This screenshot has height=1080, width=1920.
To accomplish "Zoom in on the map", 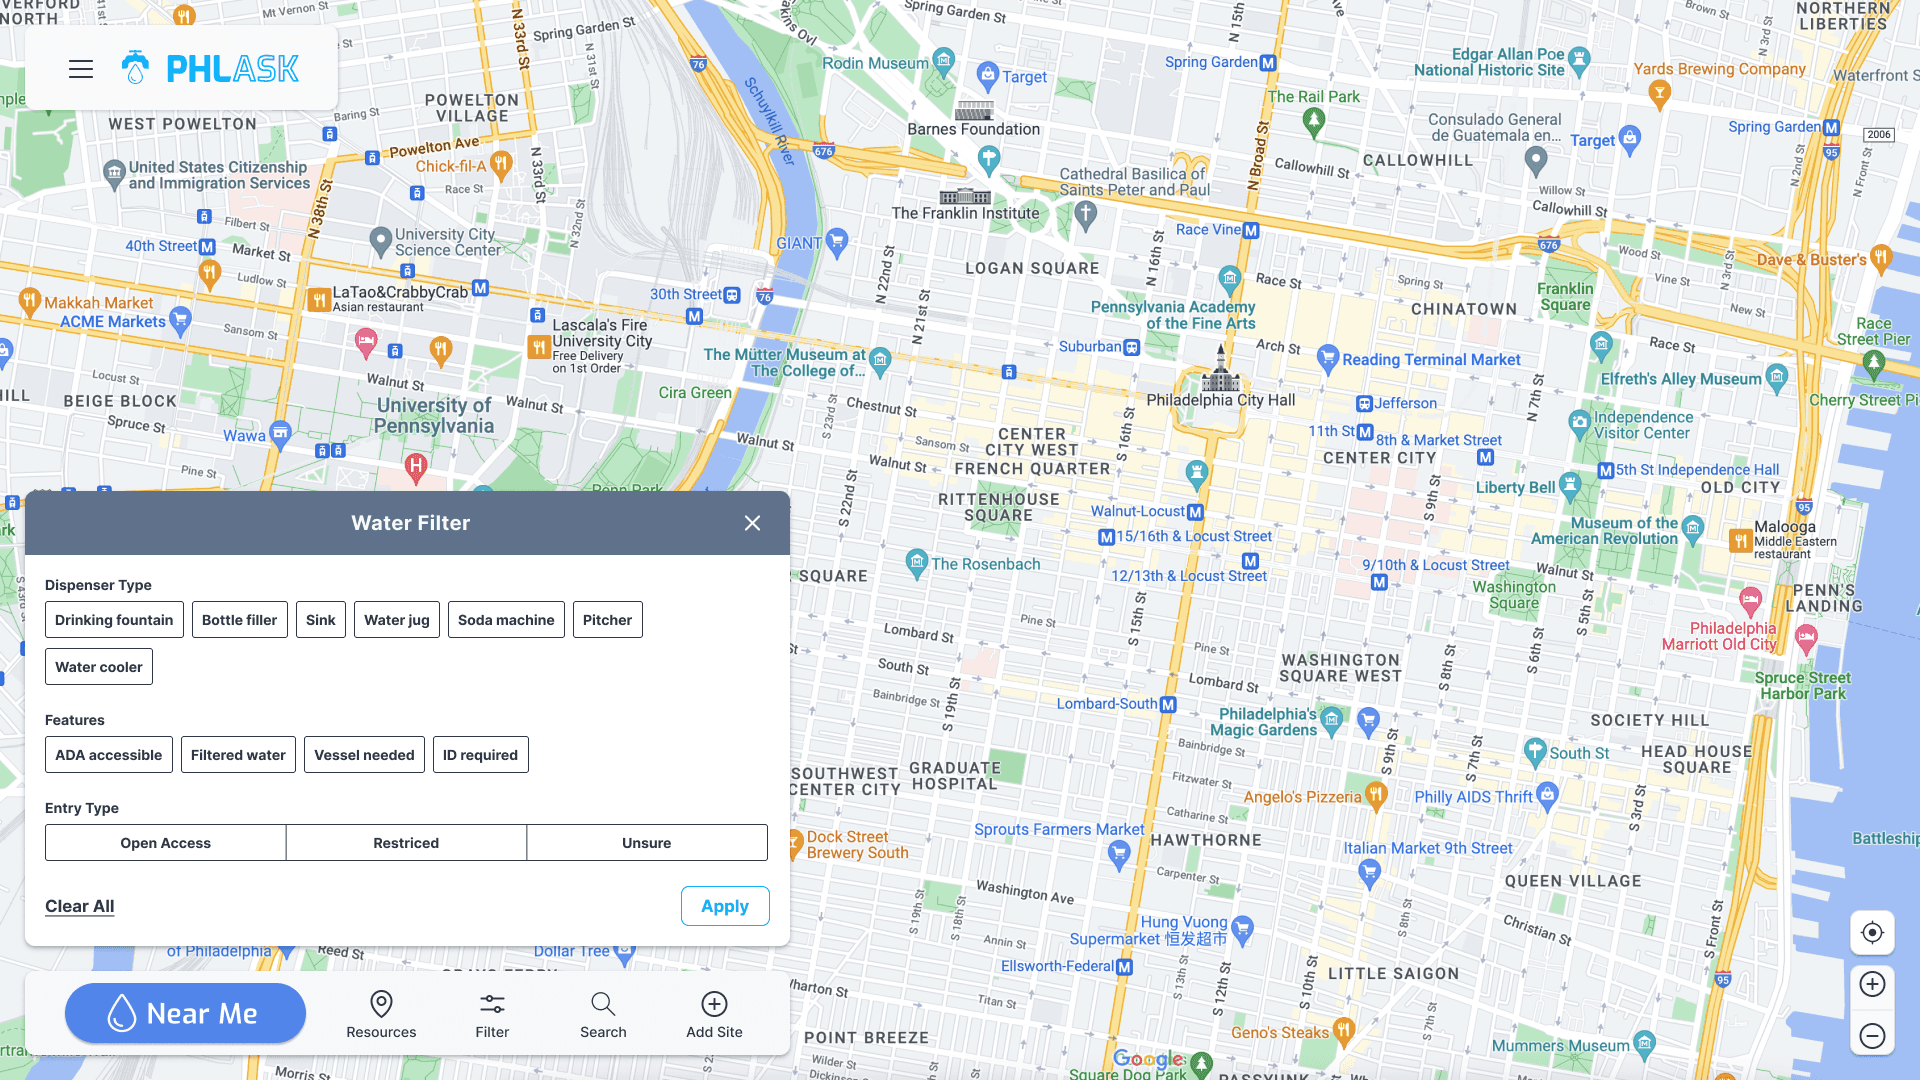I will pyautogui.click(x=1872, y=984).
